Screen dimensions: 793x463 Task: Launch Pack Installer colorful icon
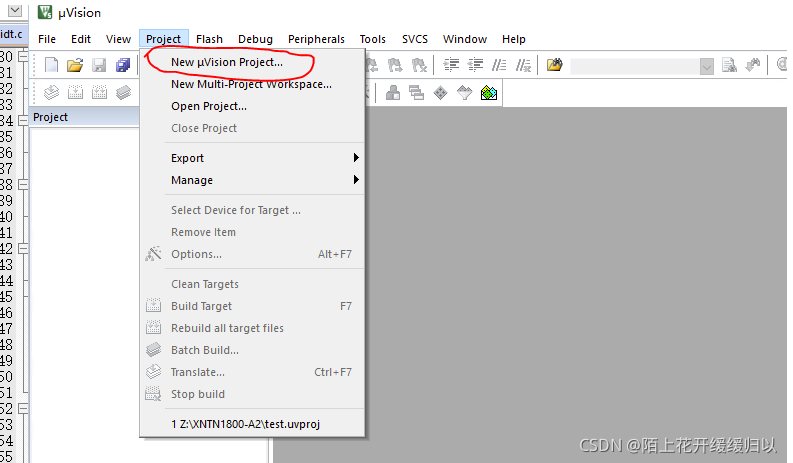[x=489, y=93]
